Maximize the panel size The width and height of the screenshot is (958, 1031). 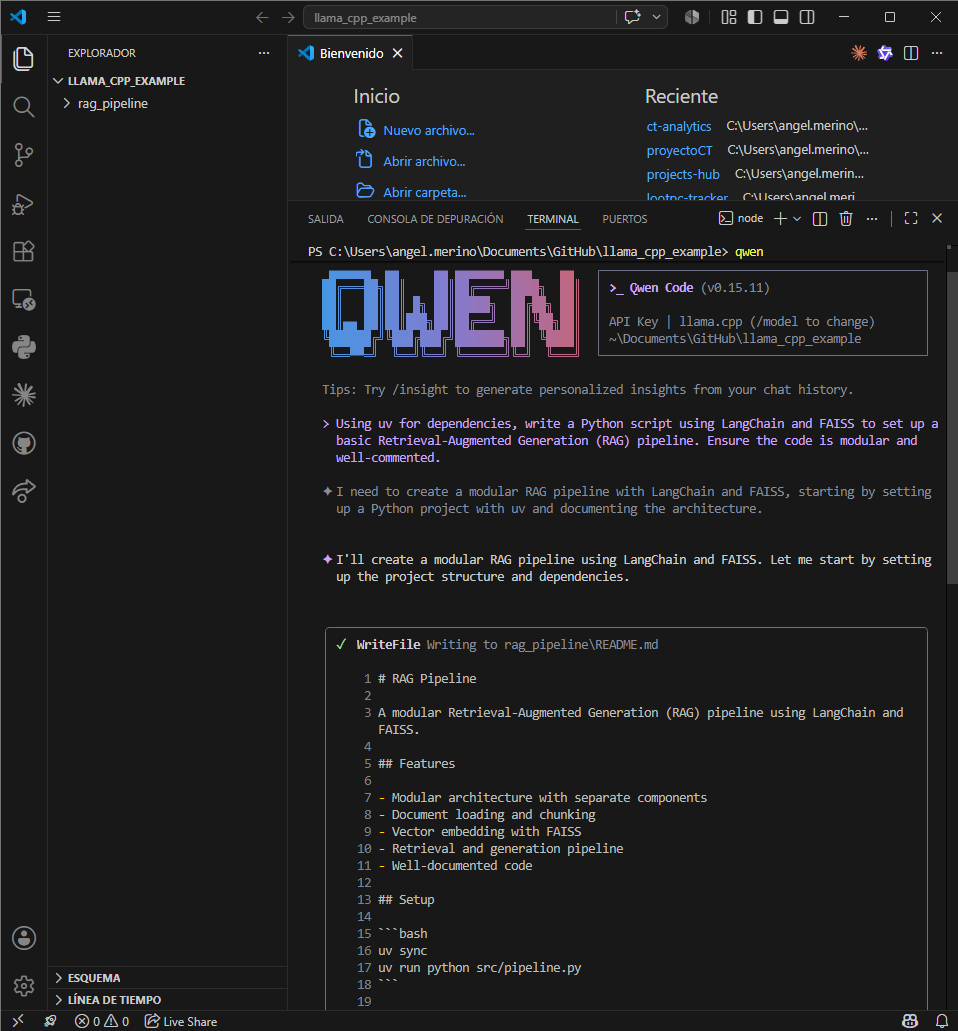pos(911,218)
